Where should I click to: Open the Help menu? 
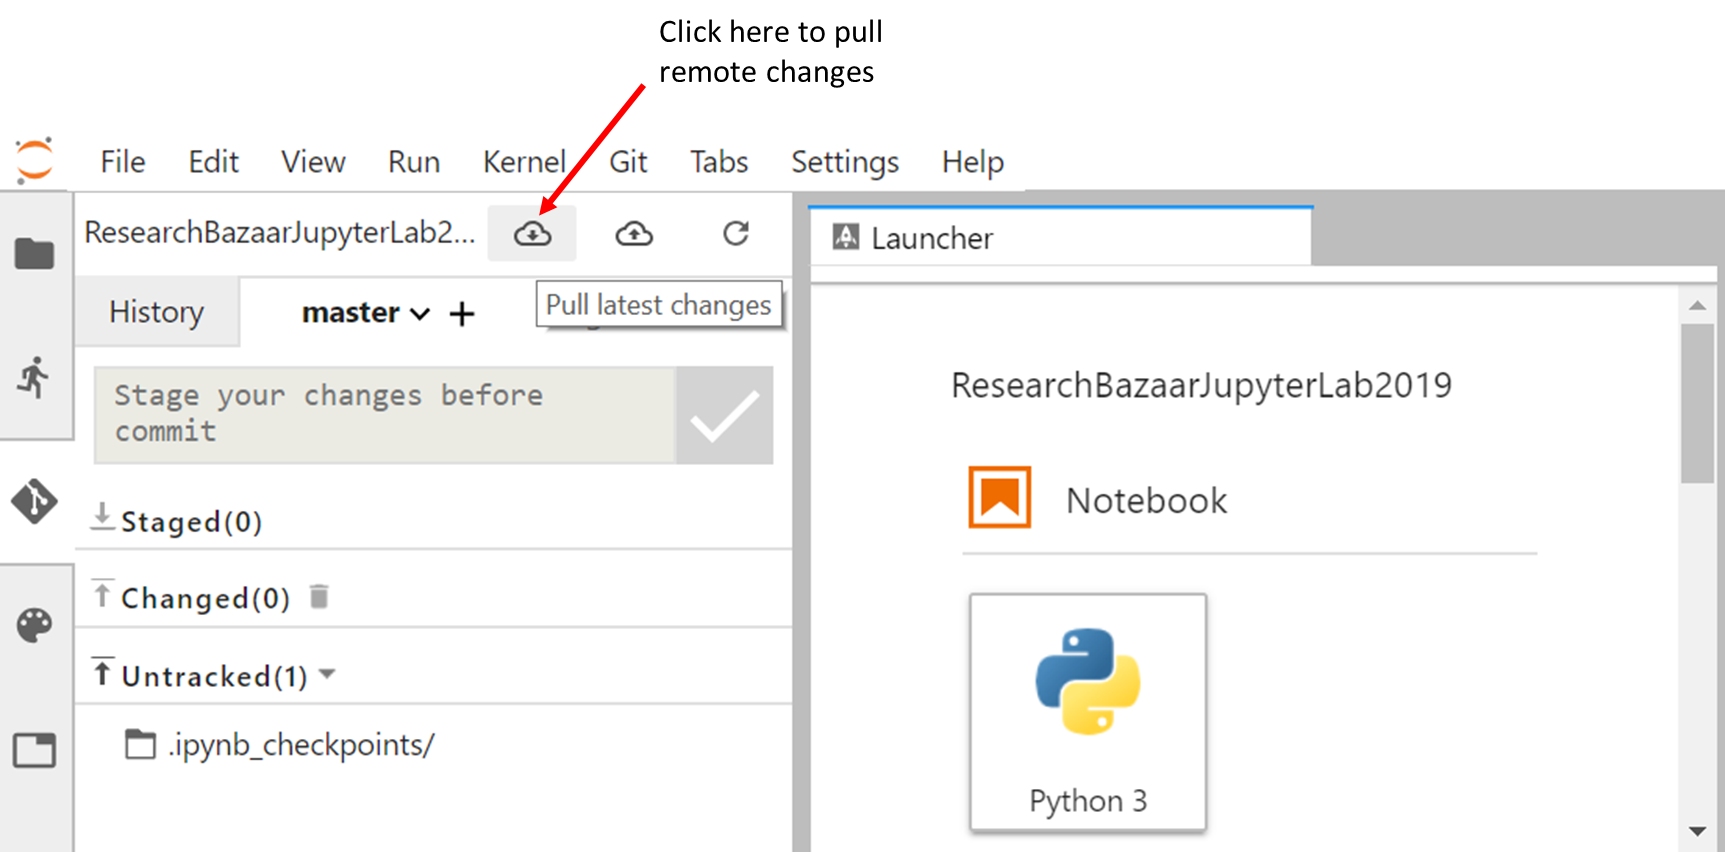tap(973, 162)
